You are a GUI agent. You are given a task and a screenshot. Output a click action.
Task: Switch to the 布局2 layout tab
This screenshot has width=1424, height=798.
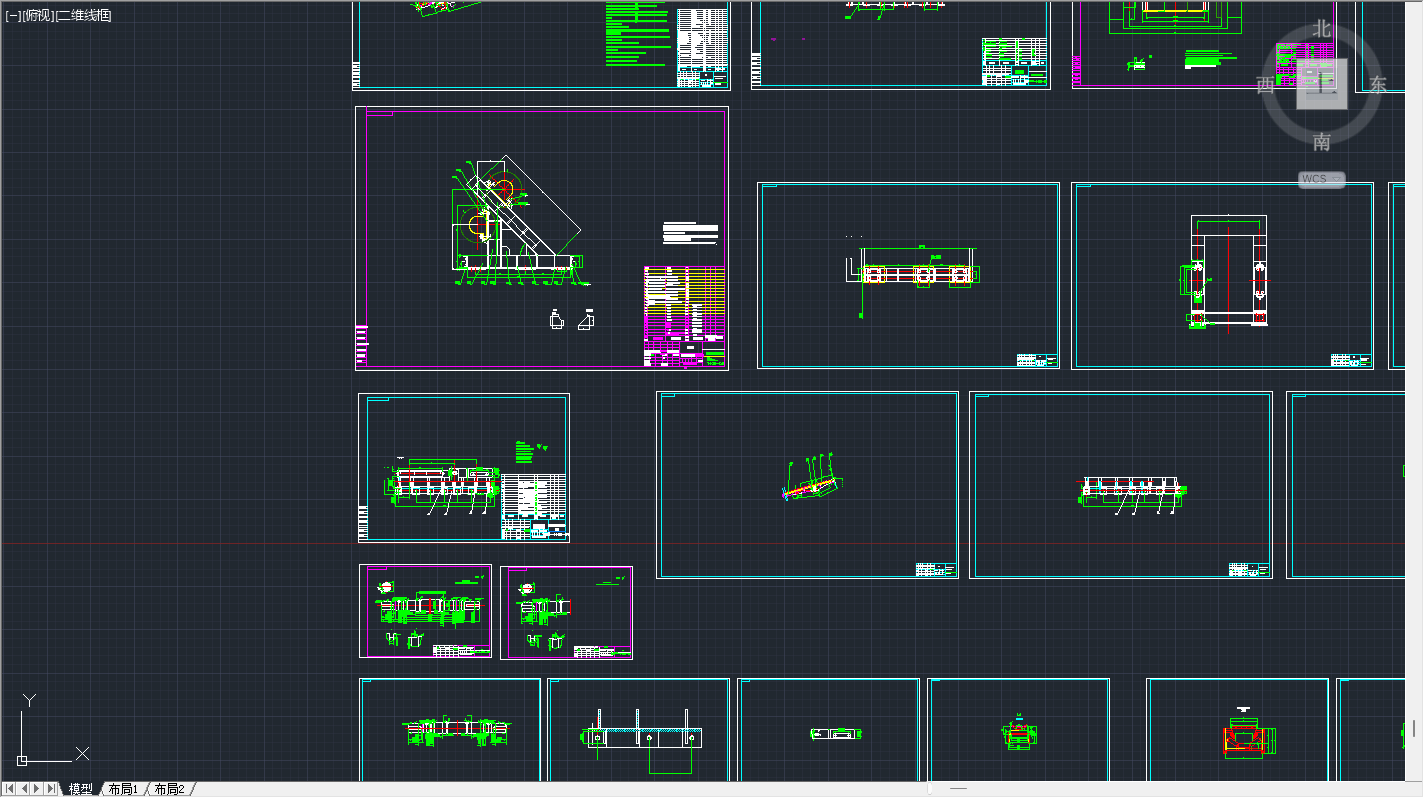click(x=169, y=789)
